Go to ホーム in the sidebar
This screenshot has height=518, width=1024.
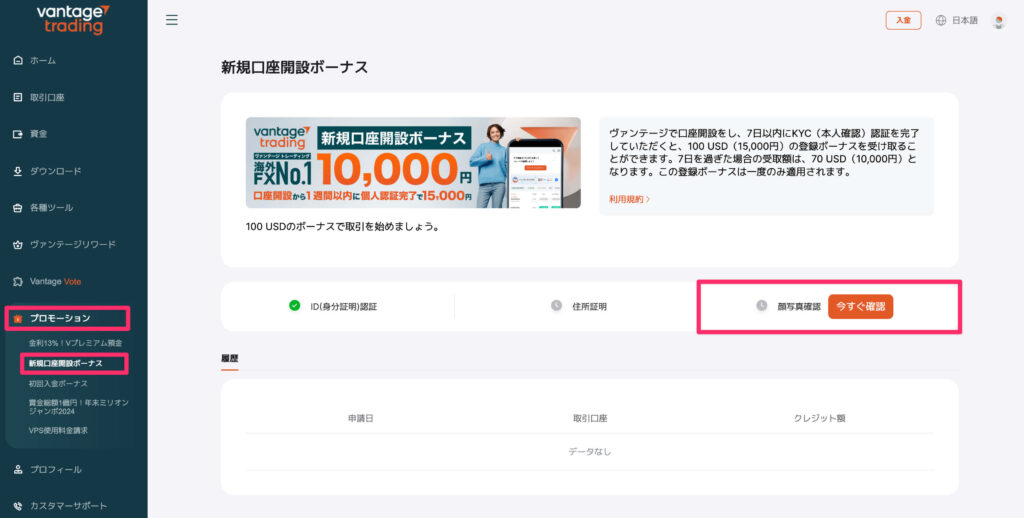(x=42, y=61)
